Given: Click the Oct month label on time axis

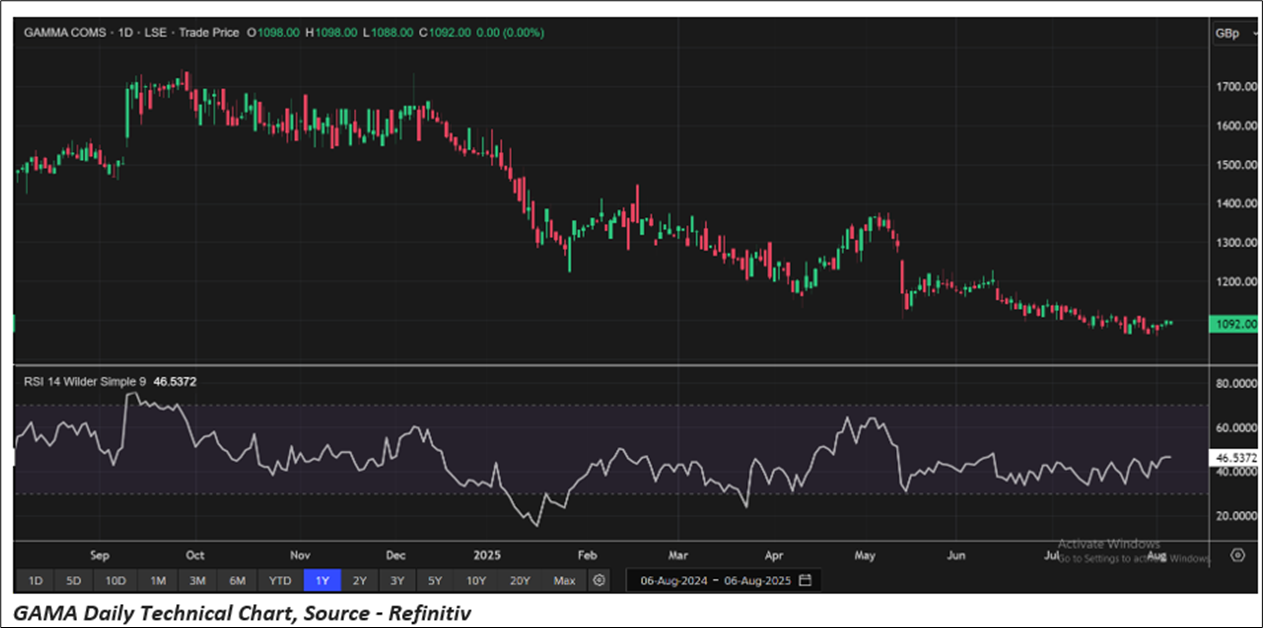Looking at the screenshot, I should [x=195, y=555].
